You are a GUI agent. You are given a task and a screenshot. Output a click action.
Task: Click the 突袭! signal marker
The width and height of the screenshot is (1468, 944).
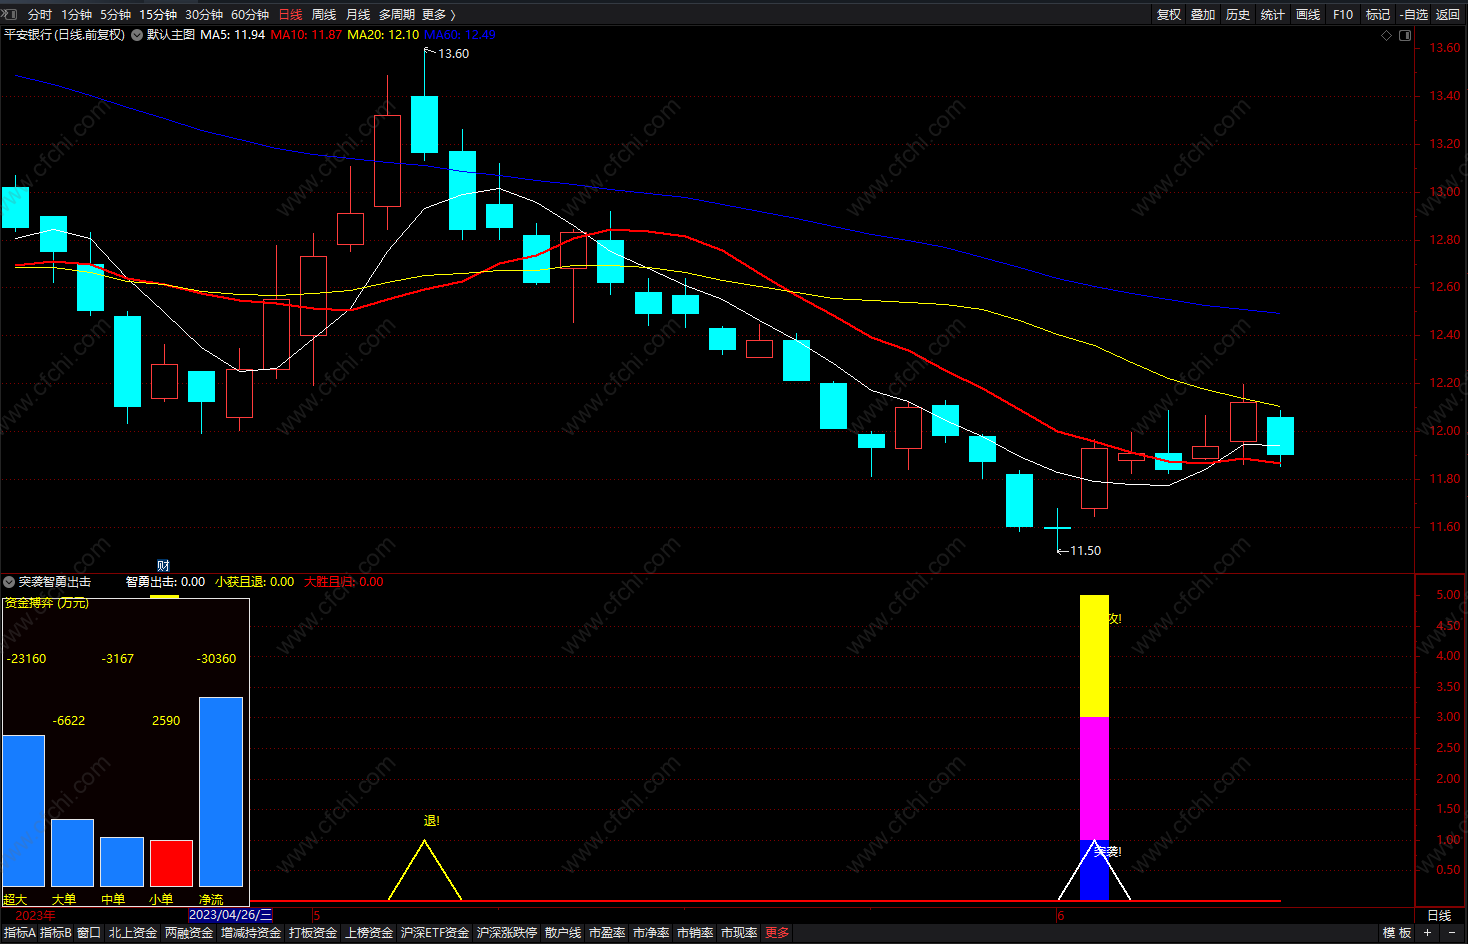click(x=1107, y=852)
